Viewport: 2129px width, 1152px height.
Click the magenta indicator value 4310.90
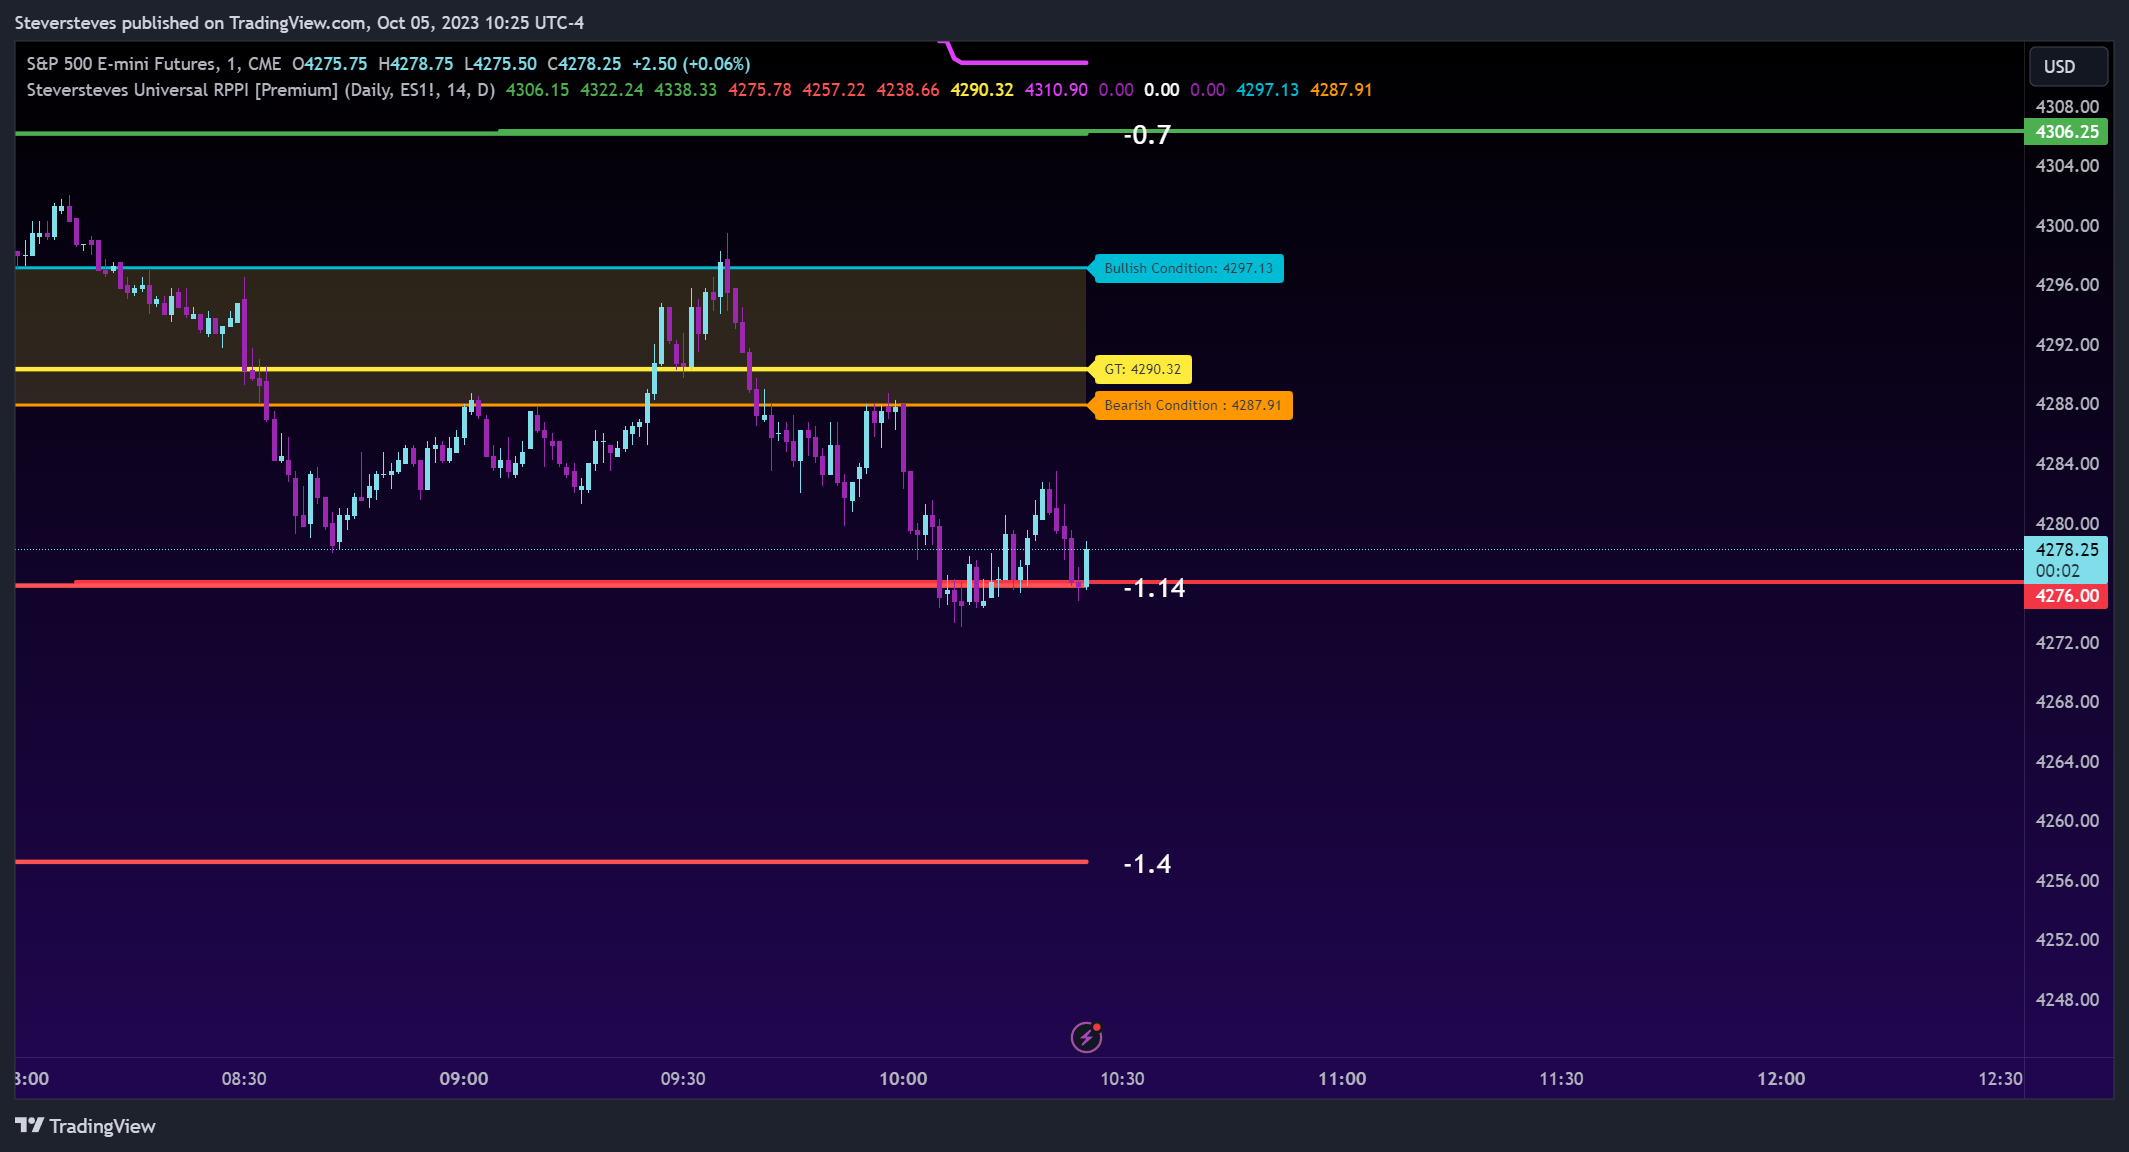(x=1056, y=90)
